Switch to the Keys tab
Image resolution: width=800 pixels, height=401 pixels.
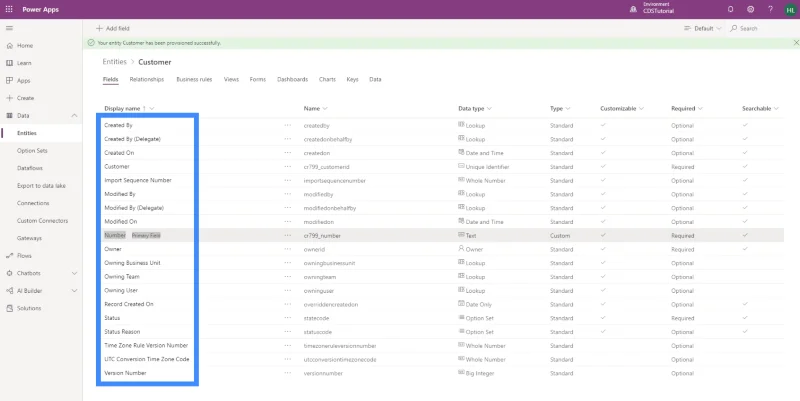[x=352, y=80]
